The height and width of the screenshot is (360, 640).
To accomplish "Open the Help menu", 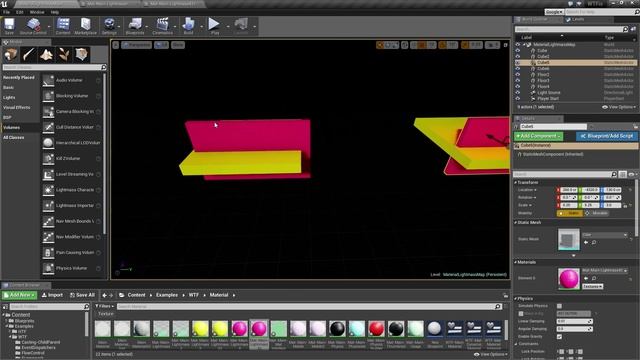I will point(55,12).
